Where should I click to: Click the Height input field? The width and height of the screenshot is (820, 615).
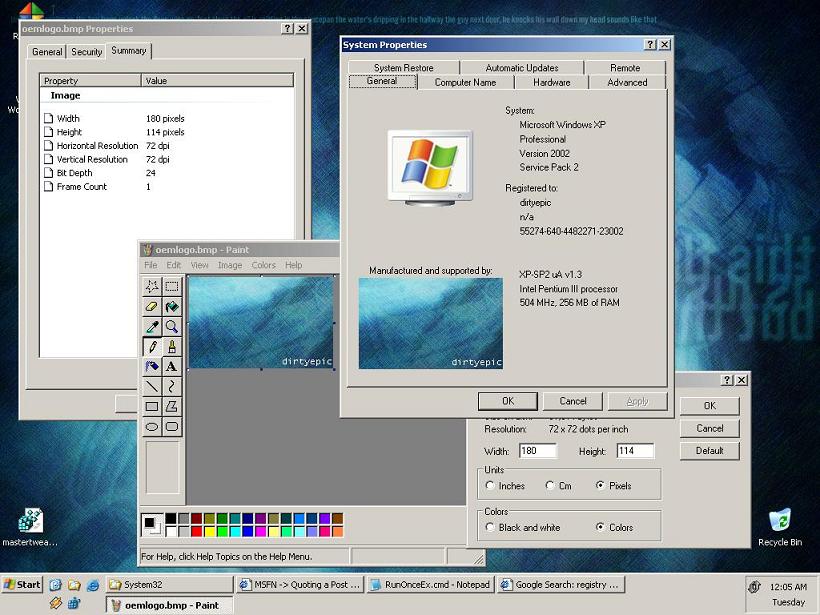click(x=635, y=451)
